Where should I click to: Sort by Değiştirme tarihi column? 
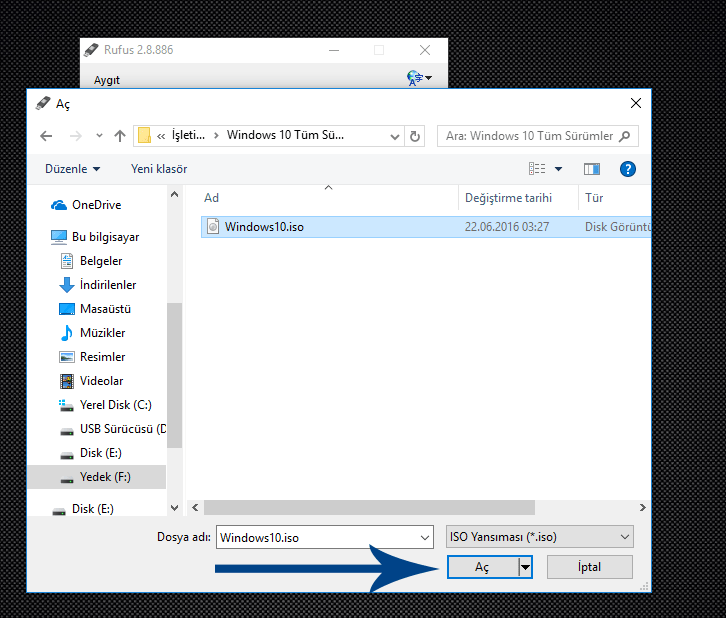[x=508, y=198]
